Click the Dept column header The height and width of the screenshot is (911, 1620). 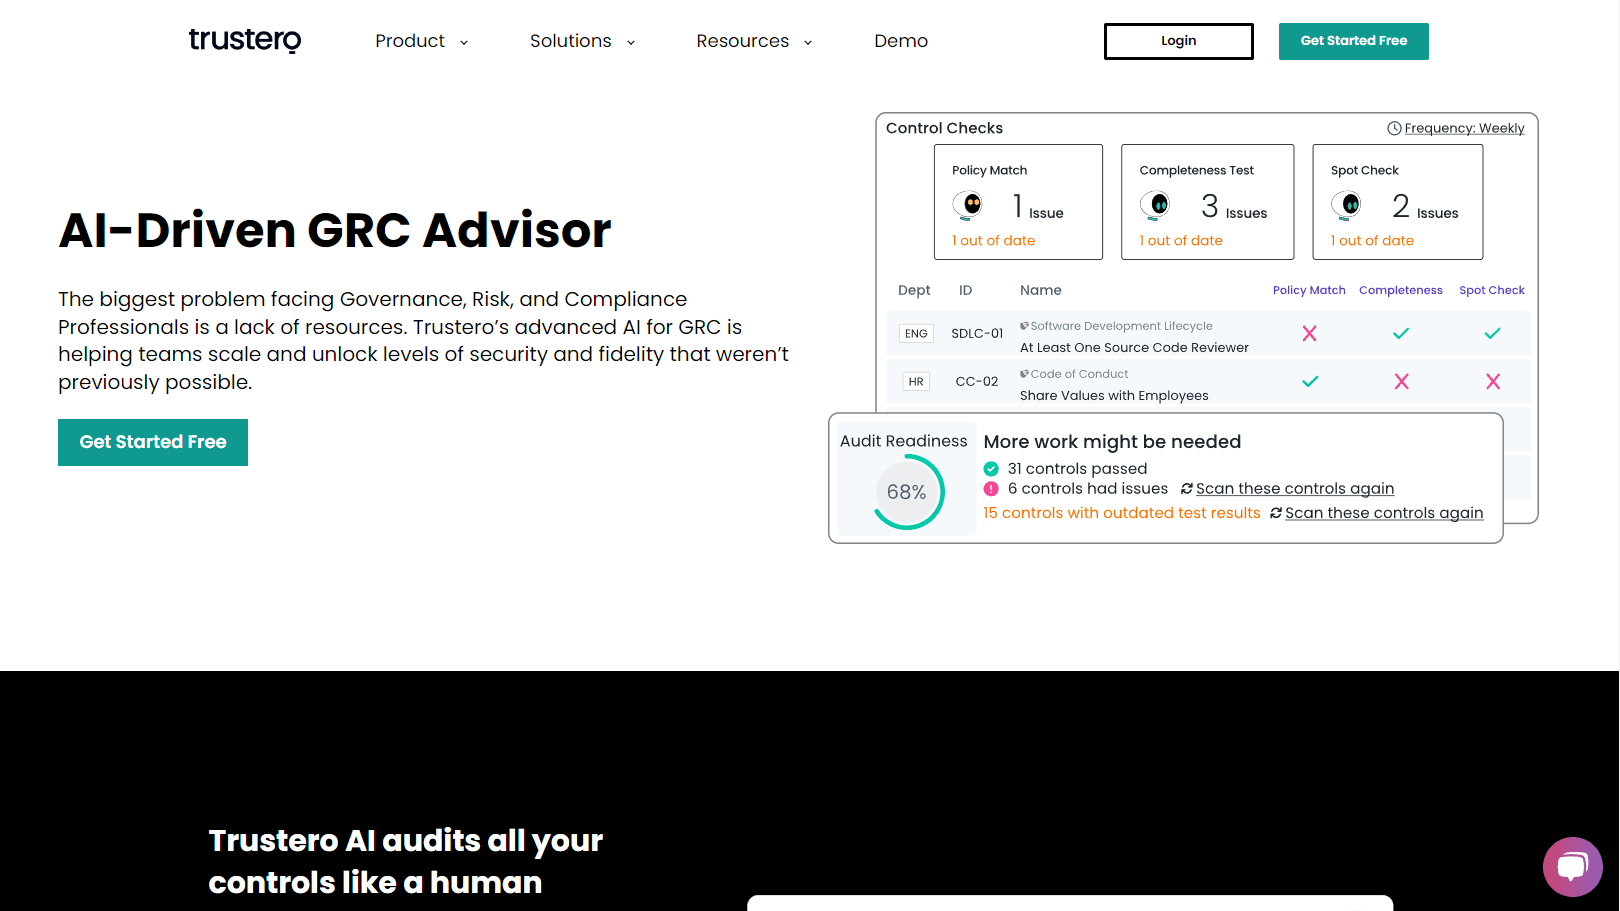(914, 290)
